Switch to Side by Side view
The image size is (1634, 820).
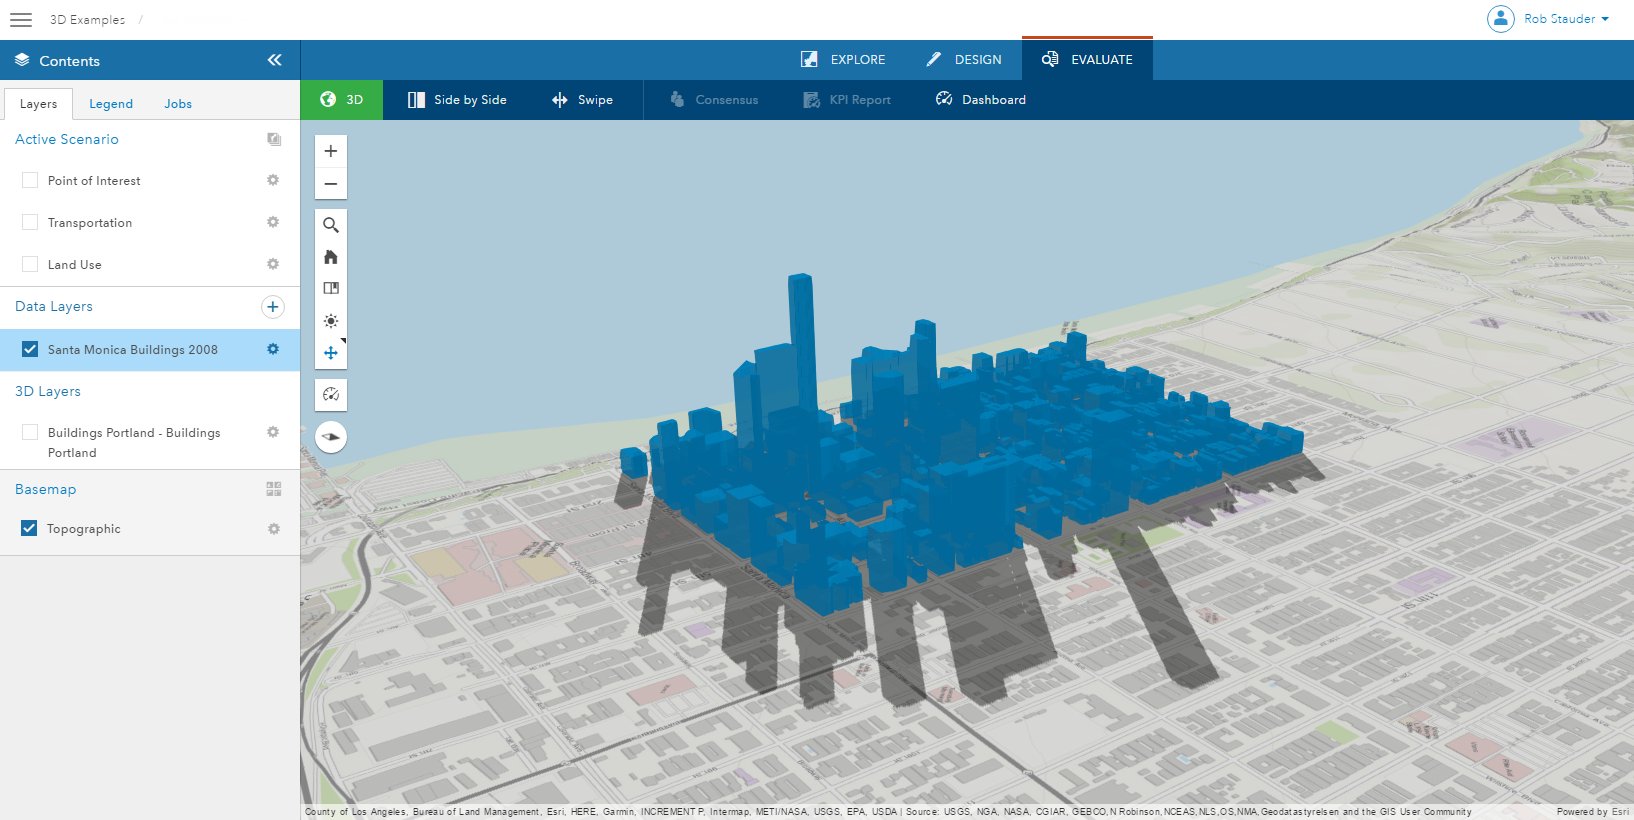[457, 100]
